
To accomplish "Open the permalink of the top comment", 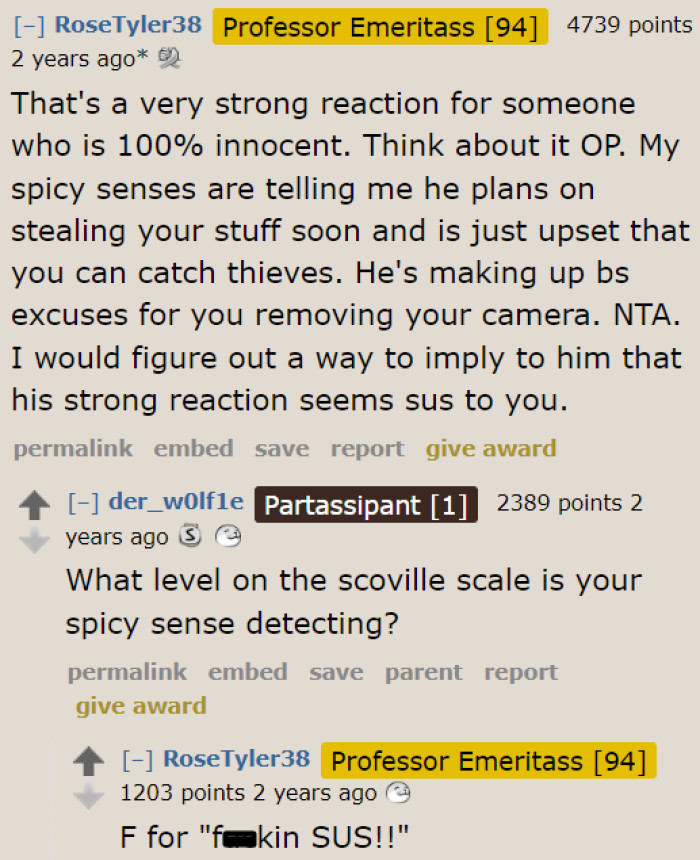I will pos(72,448).
